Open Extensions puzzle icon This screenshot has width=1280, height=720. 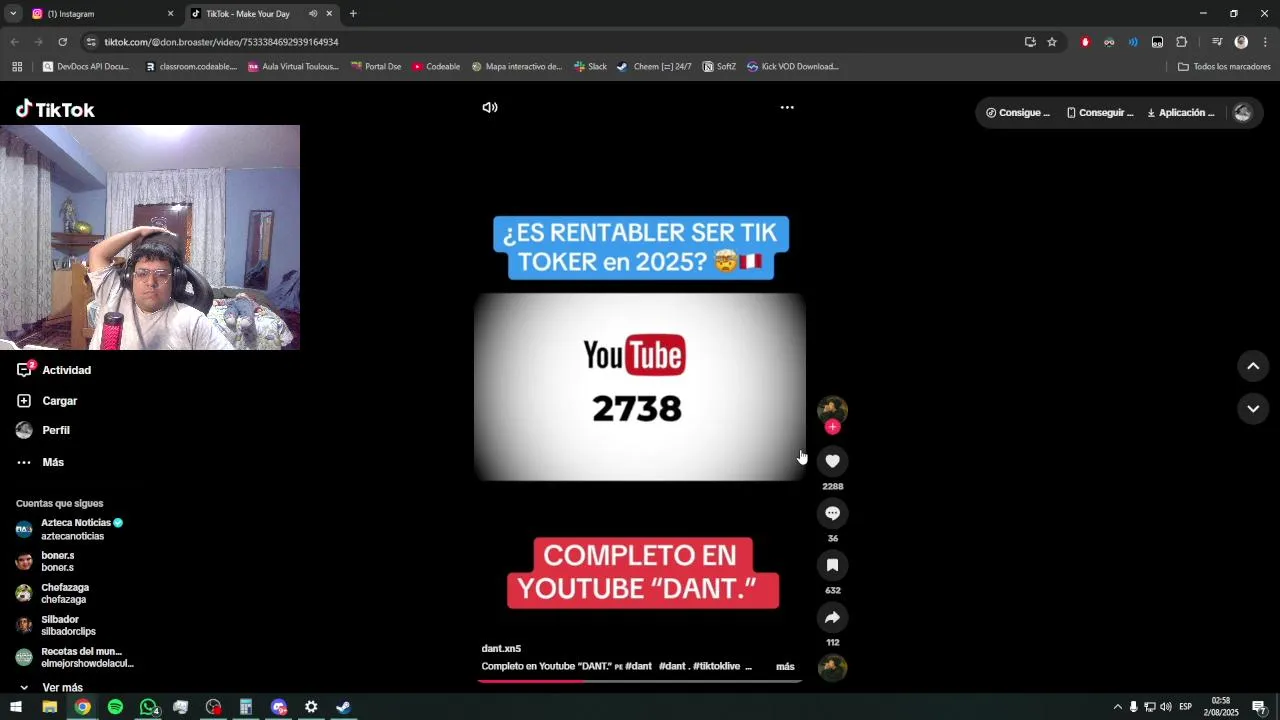click(x=1181, y=42)
